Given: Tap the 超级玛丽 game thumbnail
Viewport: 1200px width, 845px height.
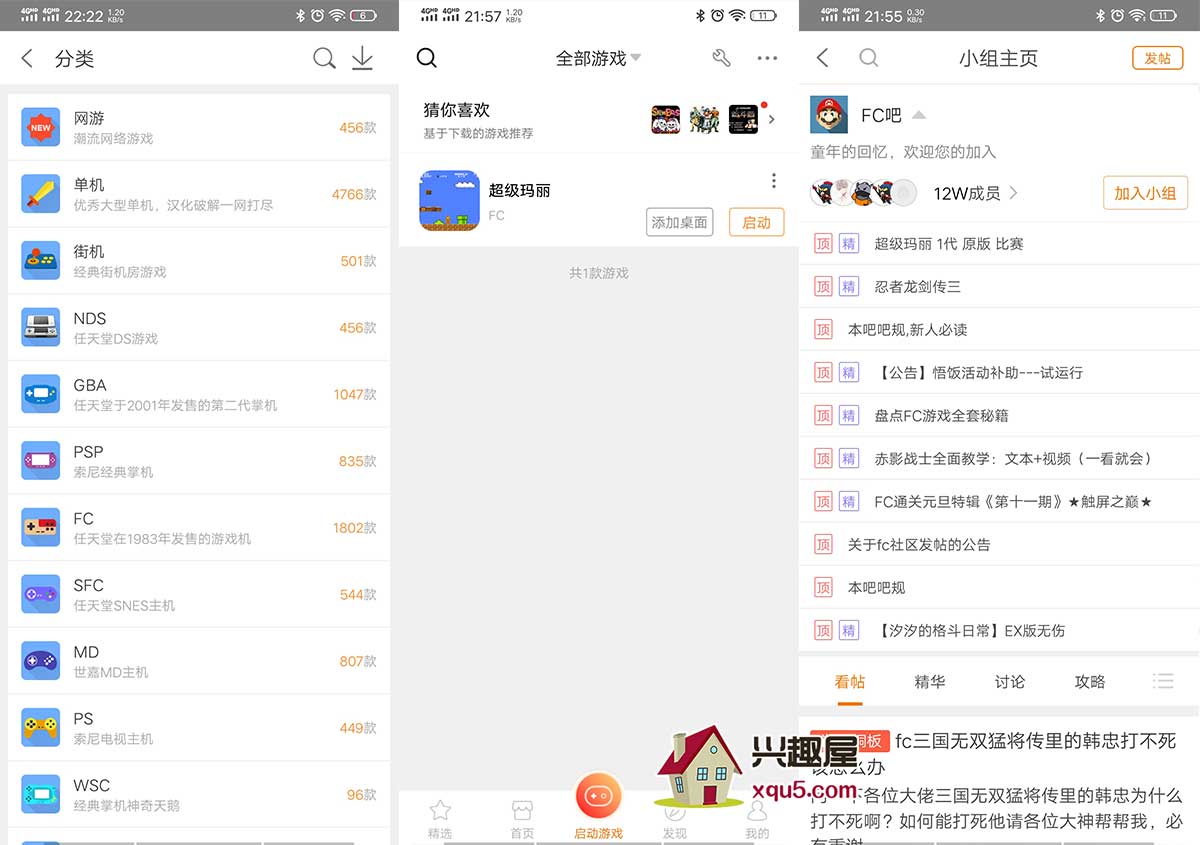Looking at the screenshot, I should click(x=449, y=200).
